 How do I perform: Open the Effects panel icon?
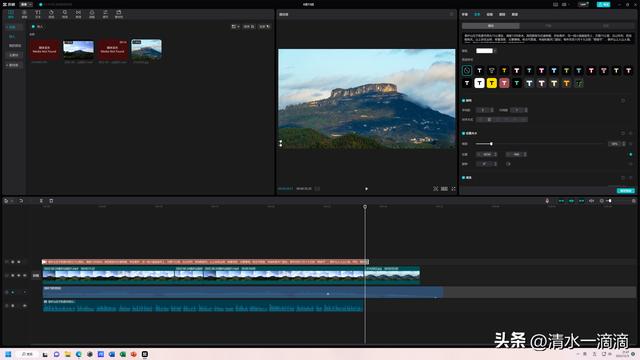[64, 14]
